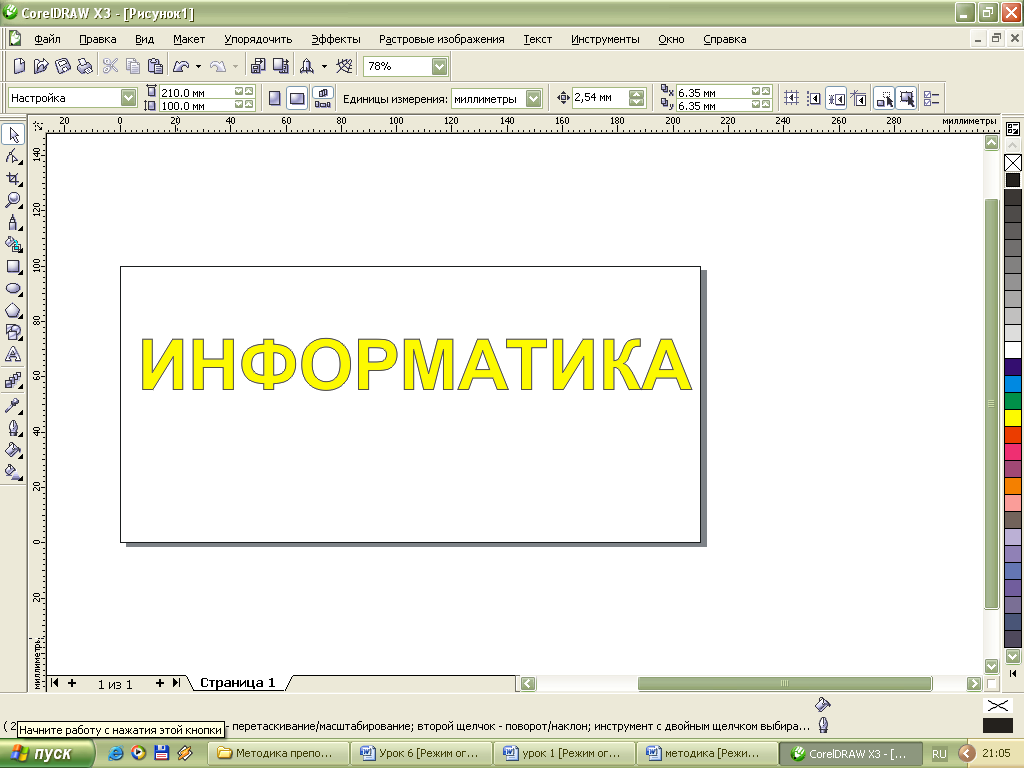
Task: Undo the last action
Action: pos(181,66)
